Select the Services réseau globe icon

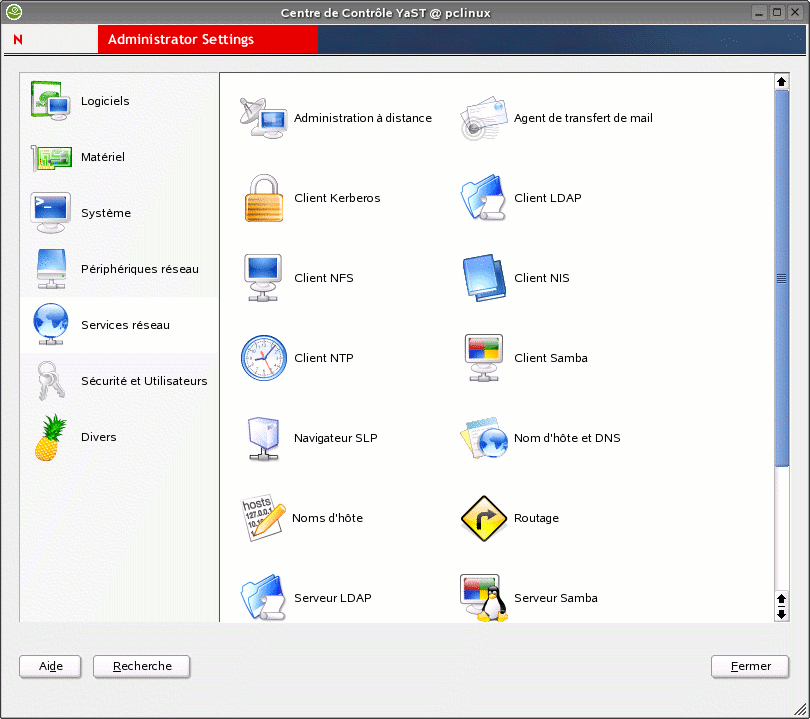(x=51, y=324)
